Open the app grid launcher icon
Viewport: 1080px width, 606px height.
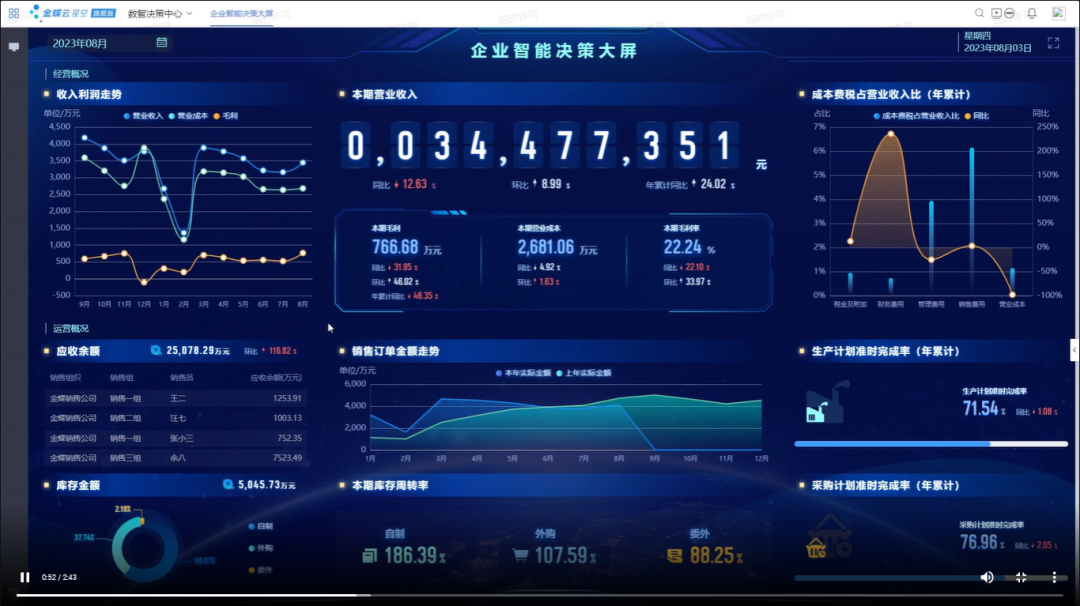click(x=14, y=13)
